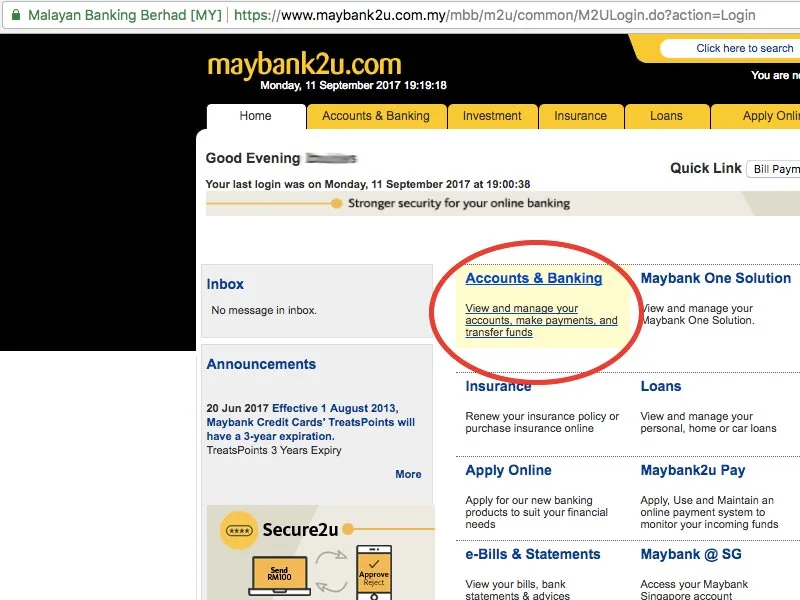Click the Secure2u laptop 'Send RM100' icon
The width and height of the screenshot is (800, 600).
[x=280, y=576]
